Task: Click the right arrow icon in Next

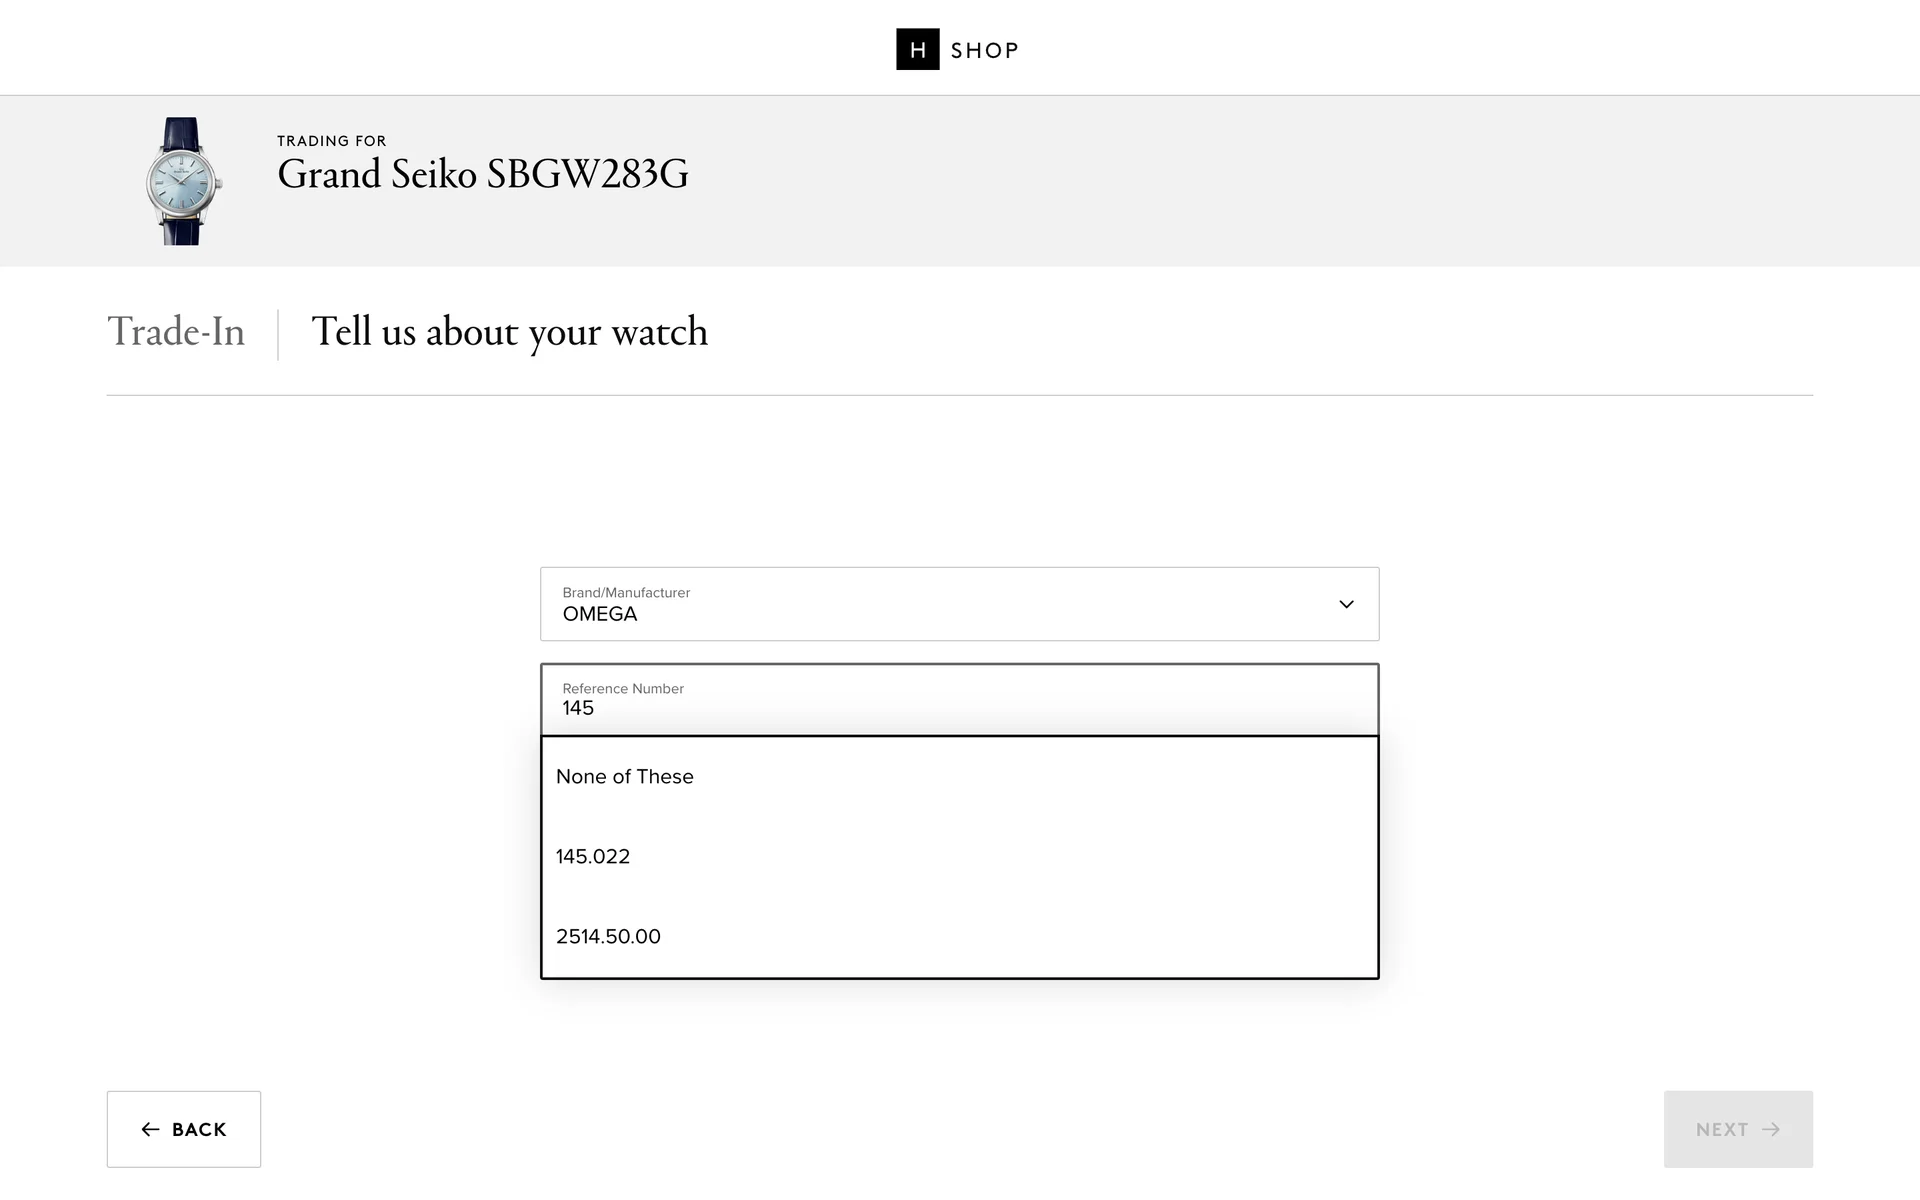Action: pos(1771,1129)
